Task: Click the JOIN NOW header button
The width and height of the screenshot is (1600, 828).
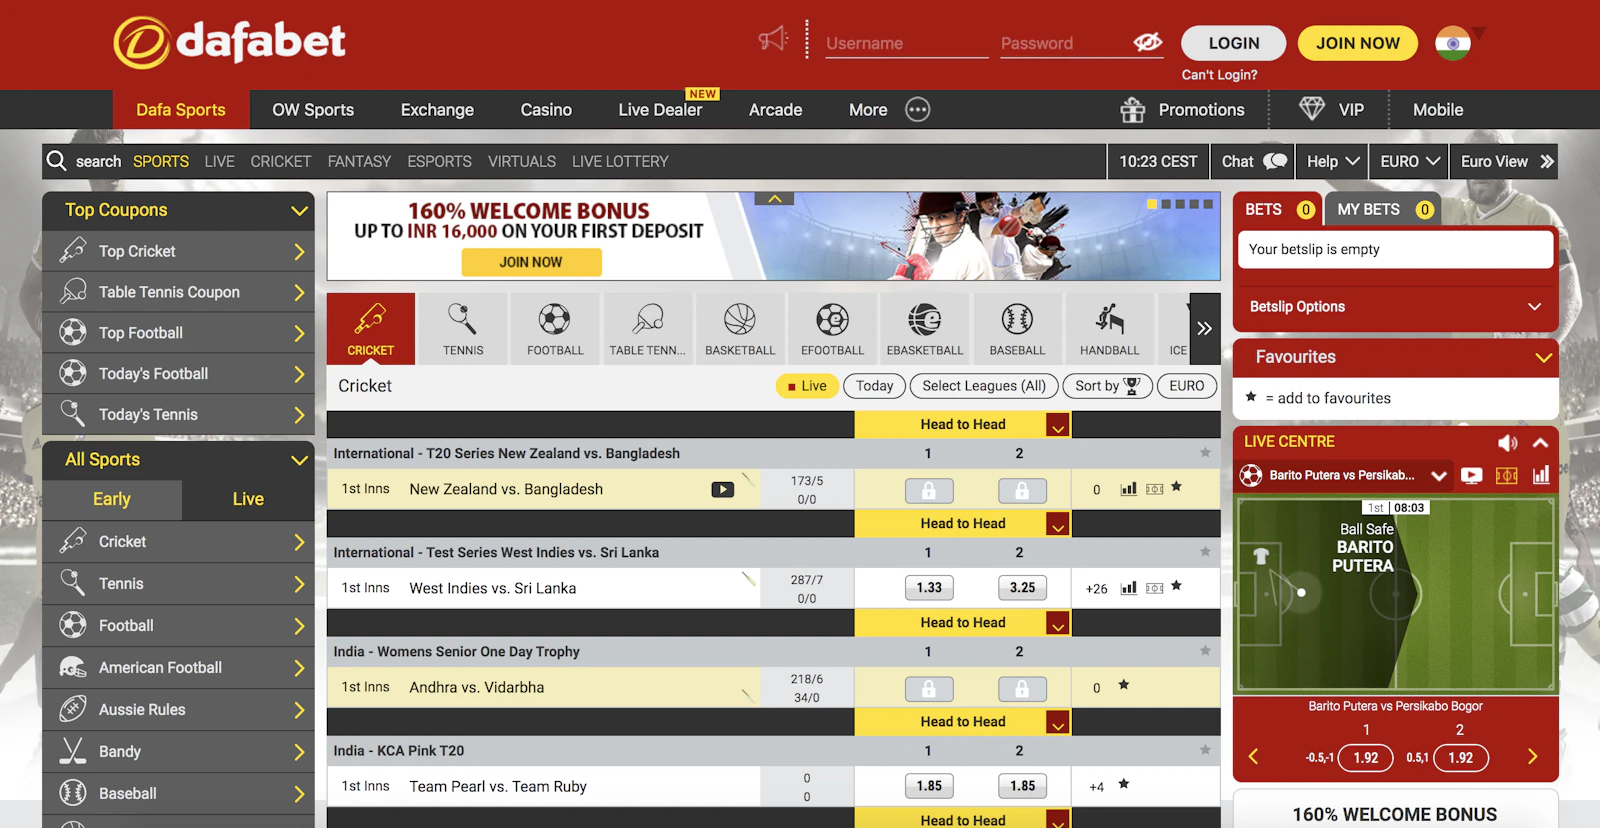Action: click(1357, 43)
